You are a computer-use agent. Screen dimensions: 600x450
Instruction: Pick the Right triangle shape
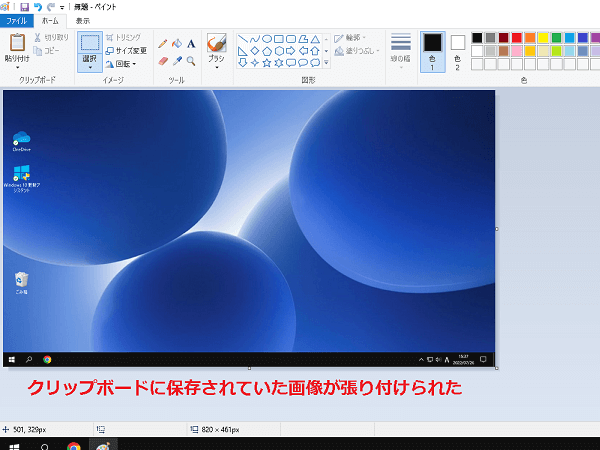tap(243, 51)
